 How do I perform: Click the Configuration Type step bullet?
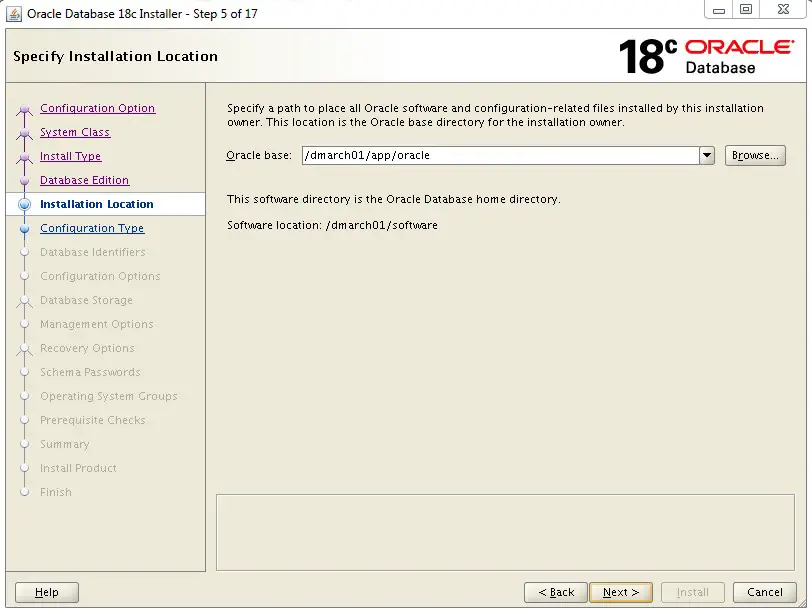click(x=24, y=228)
